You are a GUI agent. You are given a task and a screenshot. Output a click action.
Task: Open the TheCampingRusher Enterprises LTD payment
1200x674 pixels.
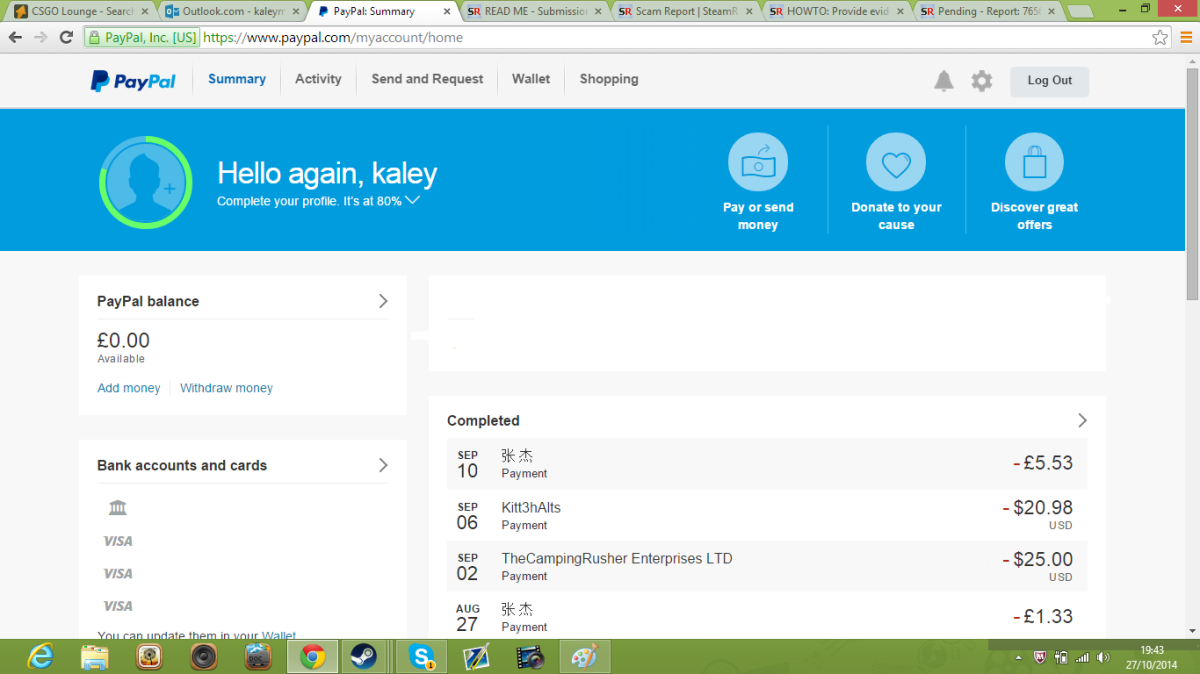767,566
